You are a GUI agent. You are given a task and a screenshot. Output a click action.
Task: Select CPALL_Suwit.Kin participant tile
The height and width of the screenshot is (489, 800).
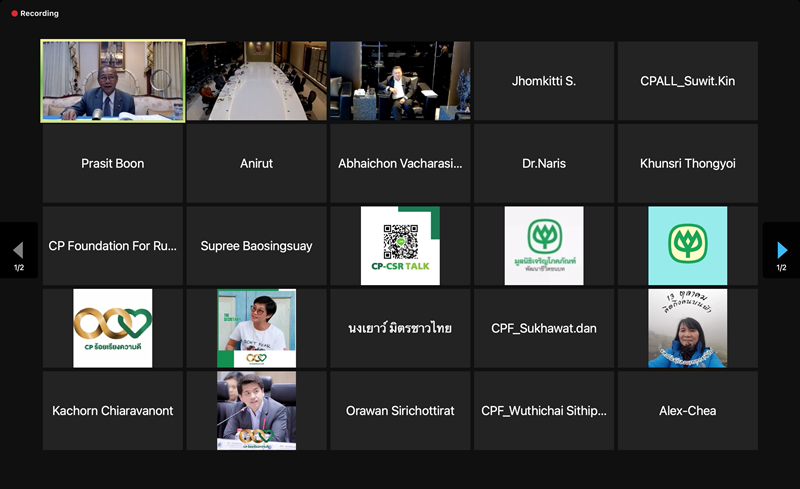tap(687, 81)
